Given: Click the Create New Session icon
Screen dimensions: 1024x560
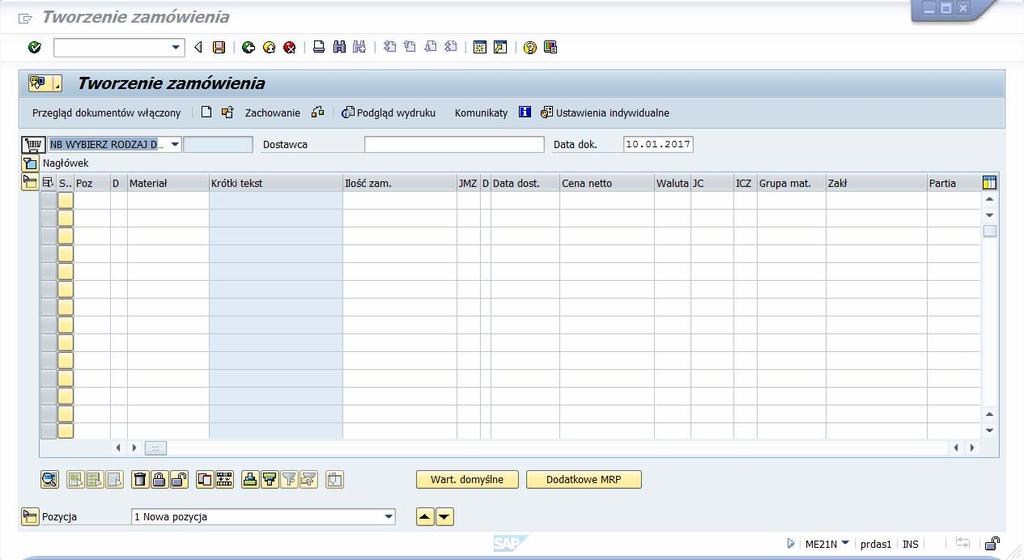Looking at the screenshot, I should (x=480, y=47).
